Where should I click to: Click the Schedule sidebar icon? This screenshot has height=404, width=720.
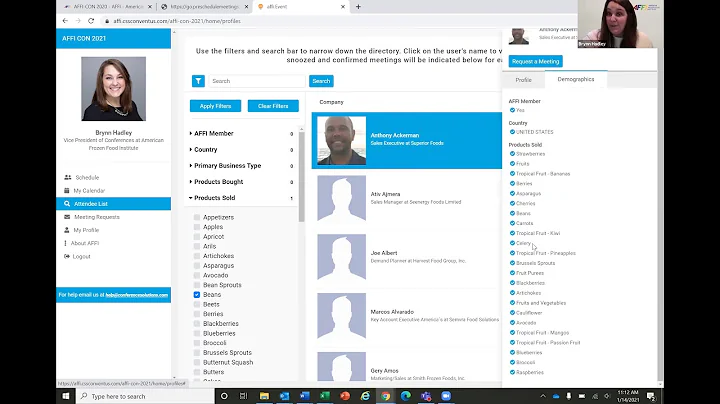click(x=68, y=177)
